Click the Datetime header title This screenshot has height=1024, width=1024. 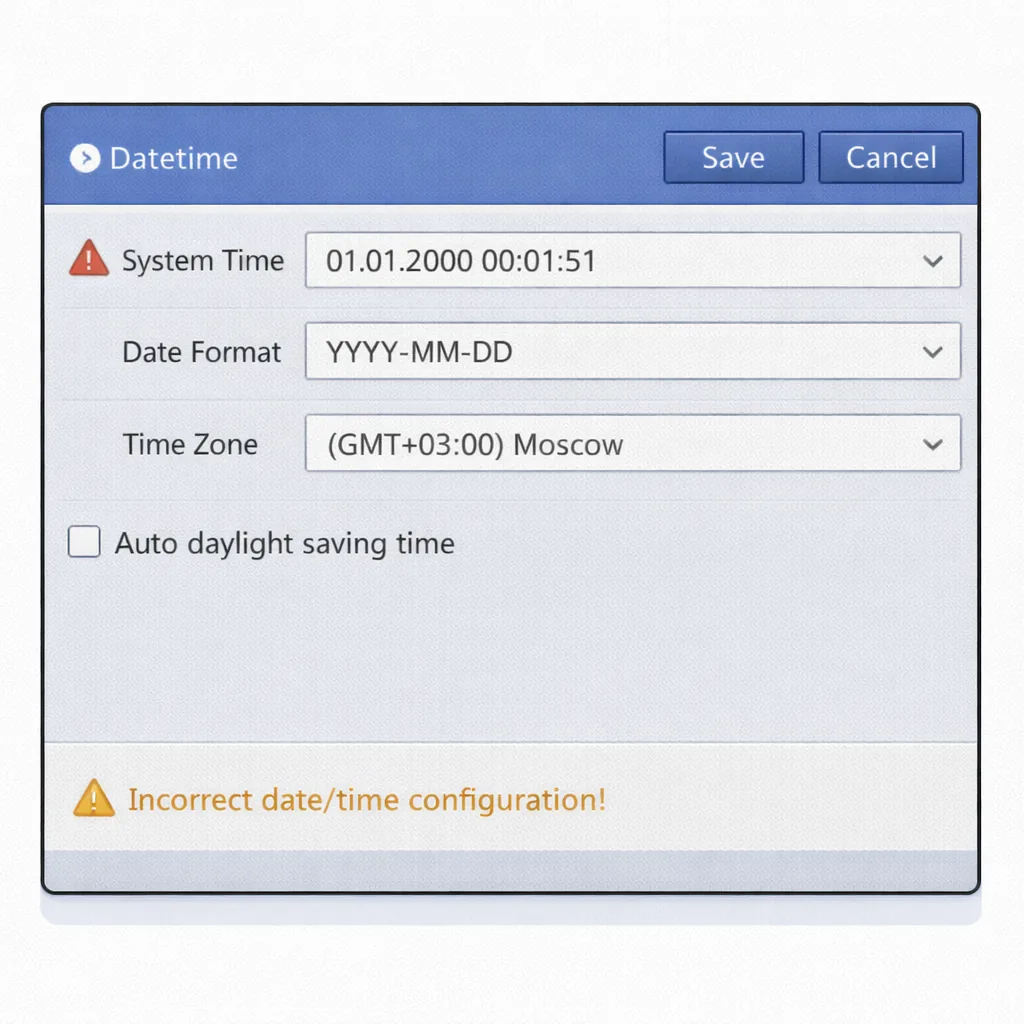pos(174,159)
